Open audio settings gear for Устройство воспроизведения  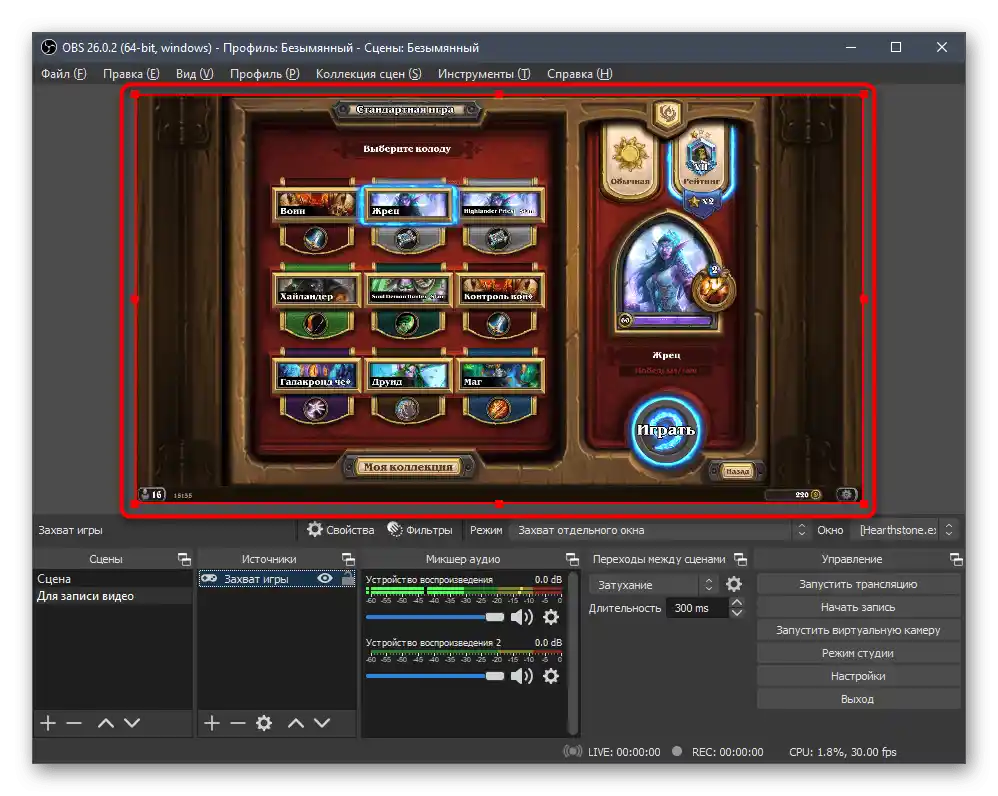click(551, 617)
